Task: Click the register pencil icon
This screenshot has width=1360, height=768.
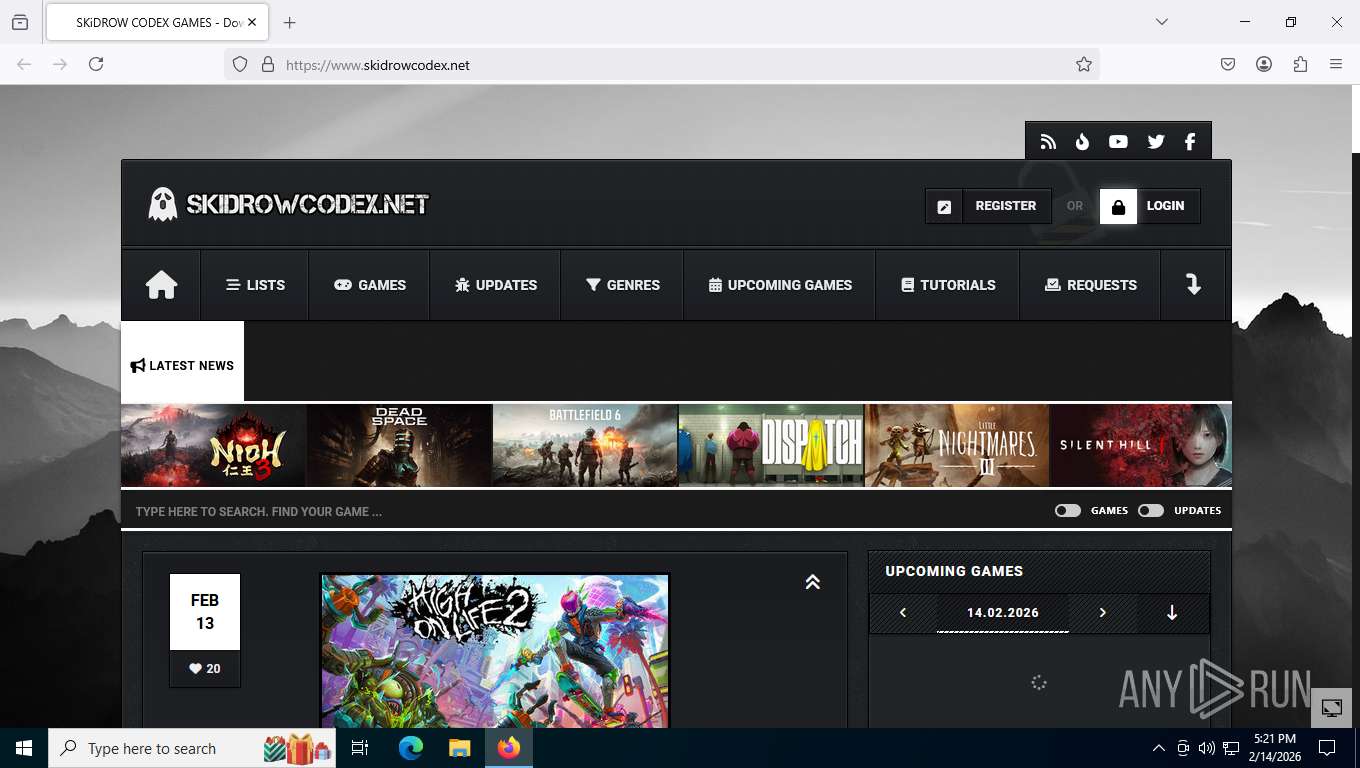Action: [x=944, y=206]
